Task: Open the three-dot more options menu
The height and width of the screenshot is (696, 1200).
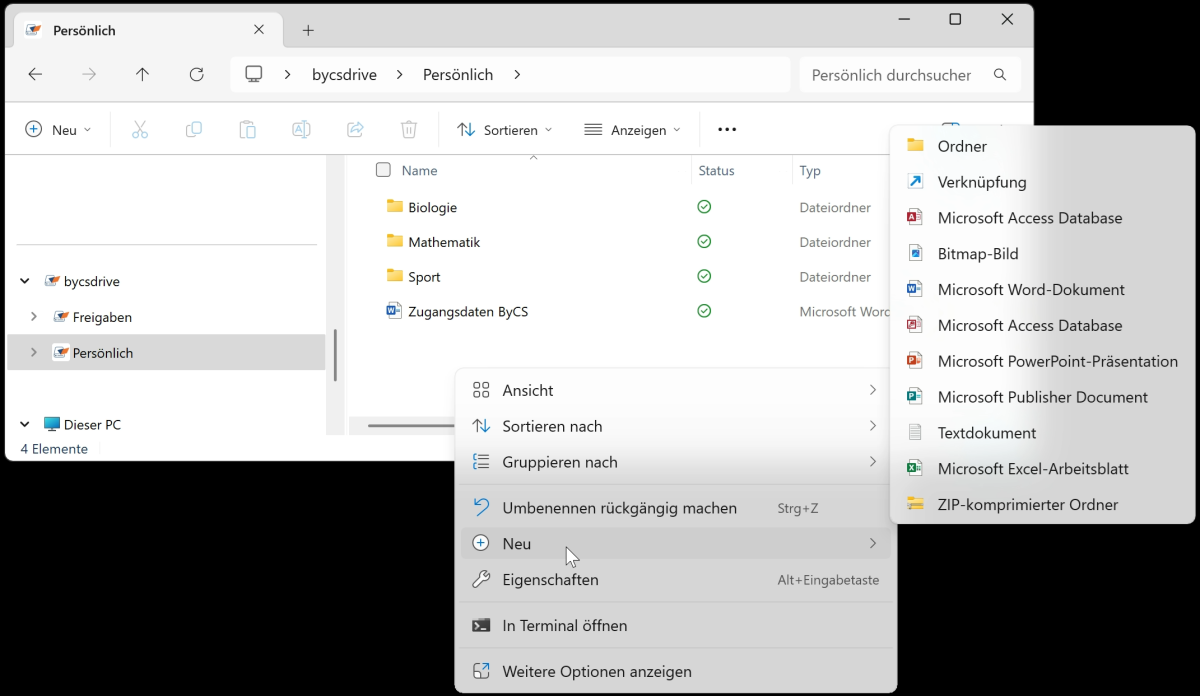Action: click(727, 130)
